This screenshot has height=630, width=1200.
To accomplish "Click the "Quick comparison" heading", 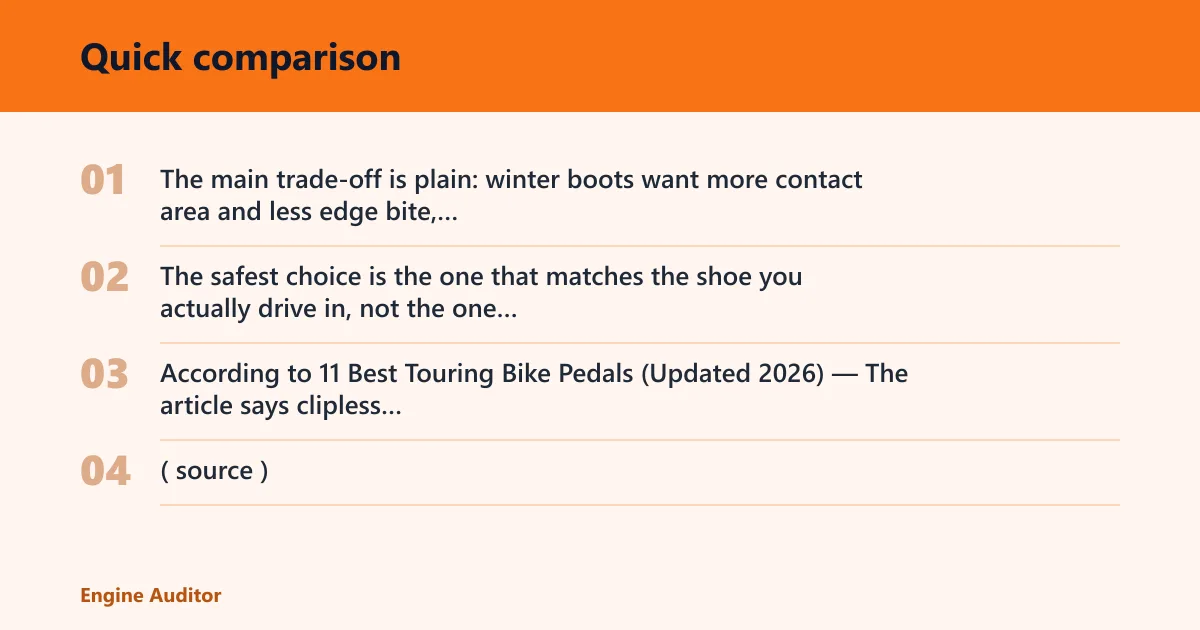I will tap(240, 58).
